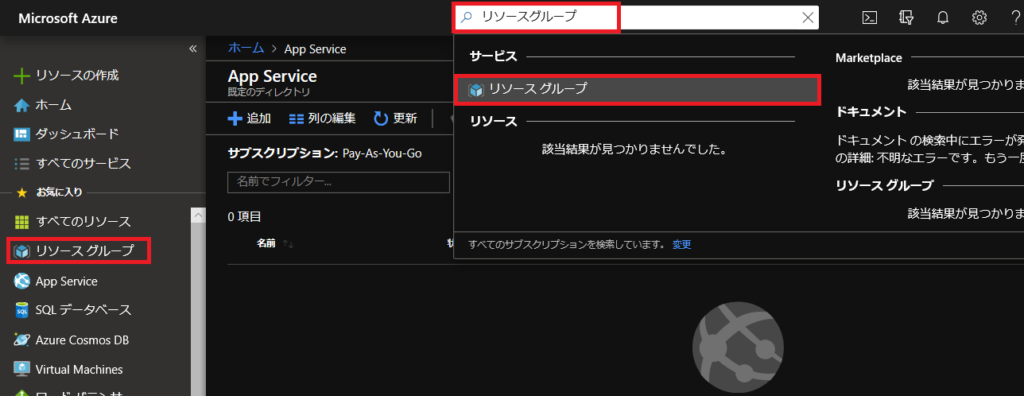Screen dimensions: 1024x396
Task: Open the All Services list icon
Action: [22, 163]
